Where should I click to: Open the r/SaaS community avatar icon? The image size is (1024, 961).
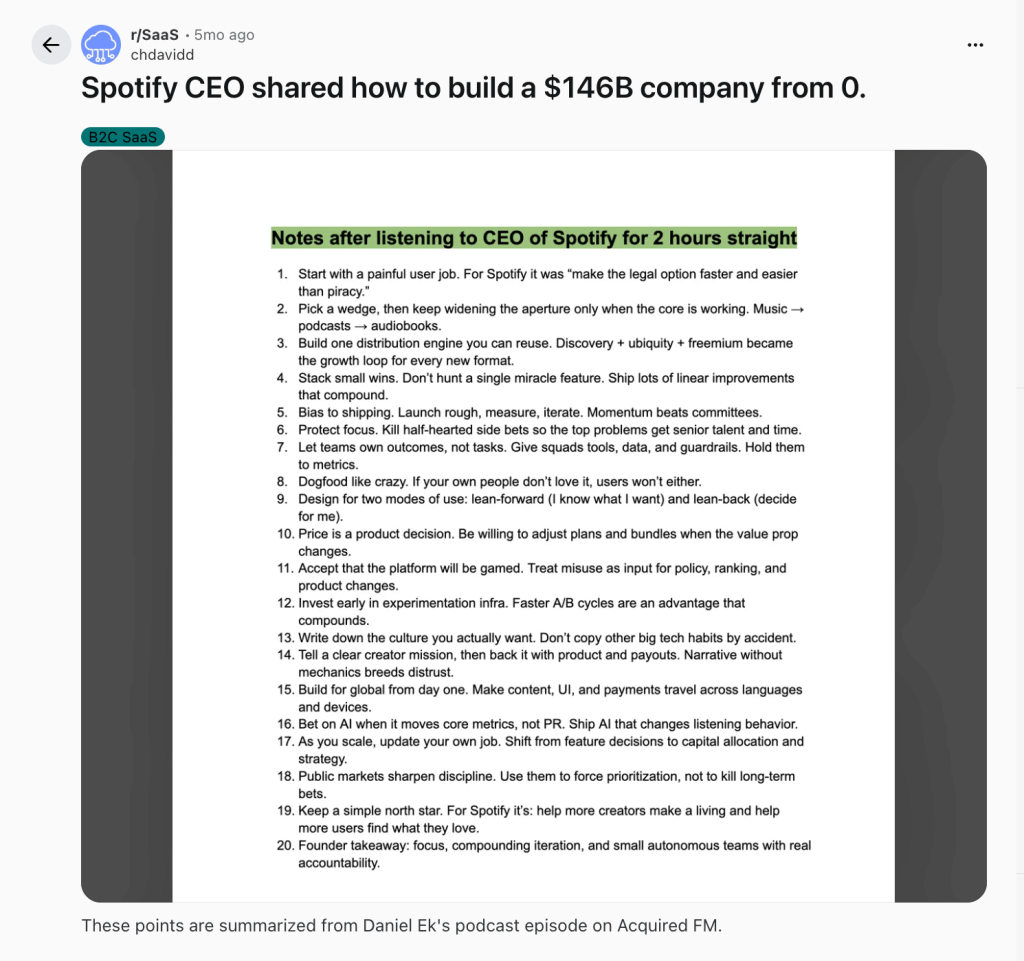tap(101, 45)
